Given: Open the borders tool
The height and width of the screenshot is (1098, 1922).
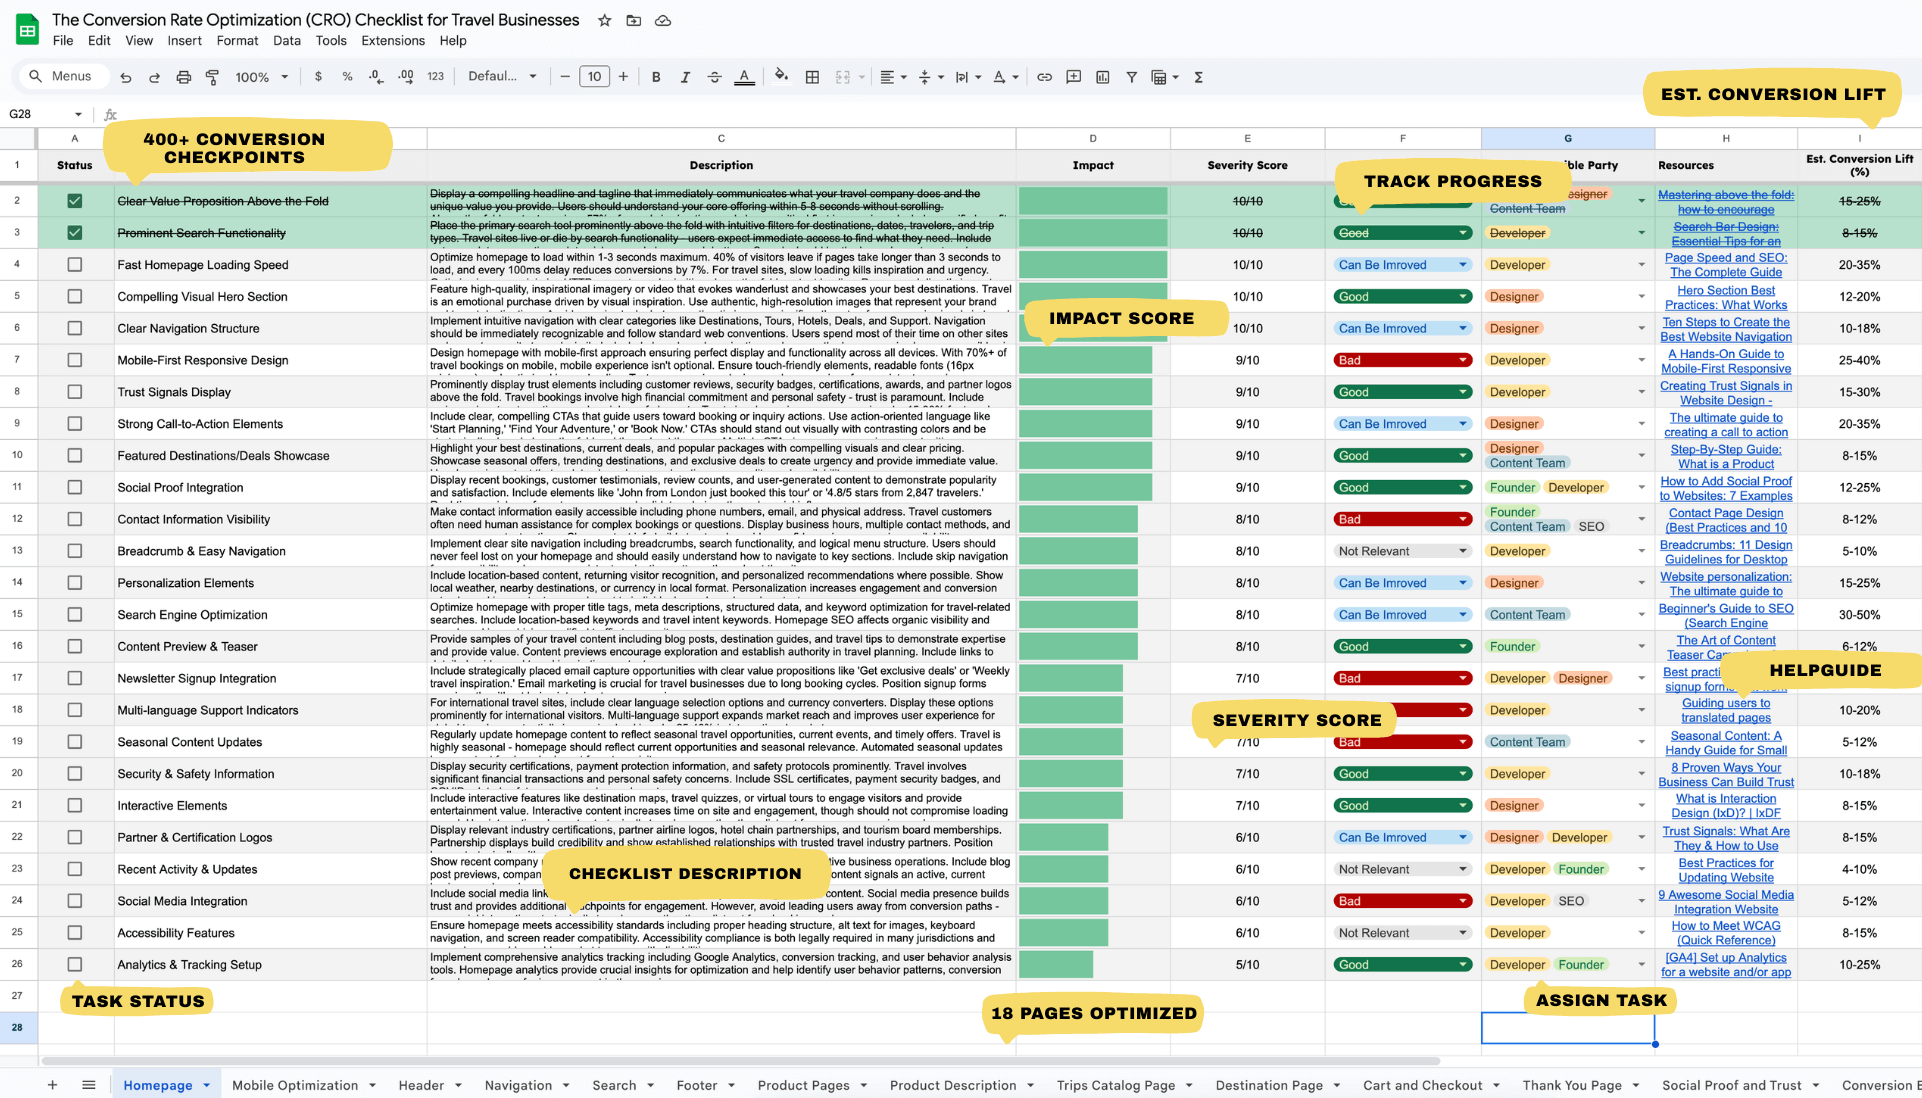Looking at the screenshot, I should pos(812,77).
